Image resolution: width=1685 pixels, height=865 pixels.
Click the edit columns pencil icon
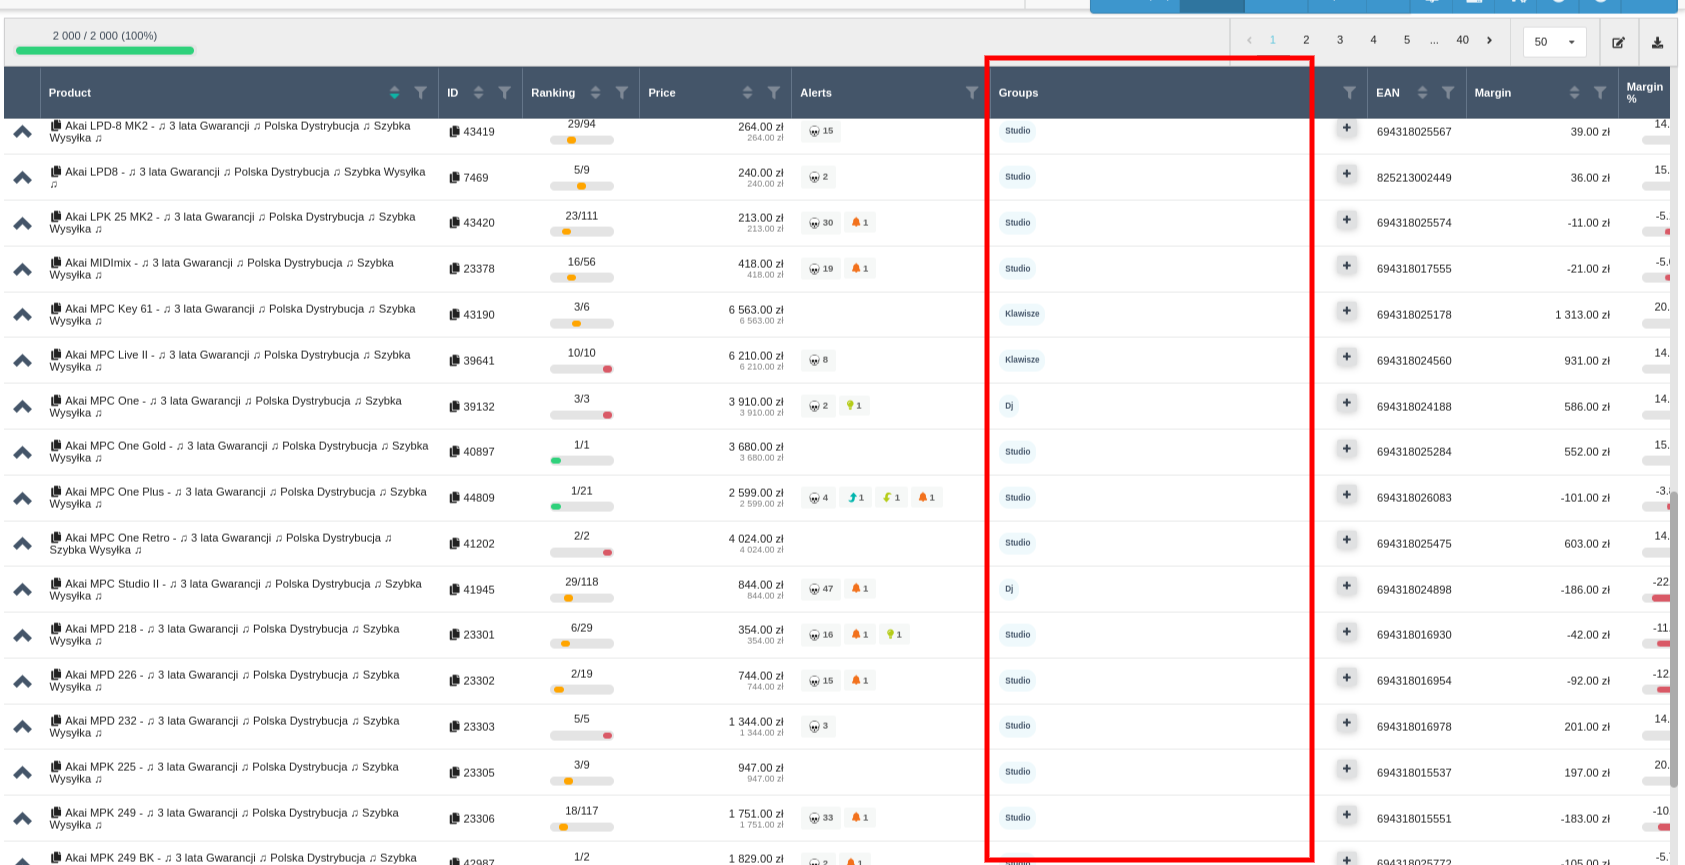(1618, 42)
